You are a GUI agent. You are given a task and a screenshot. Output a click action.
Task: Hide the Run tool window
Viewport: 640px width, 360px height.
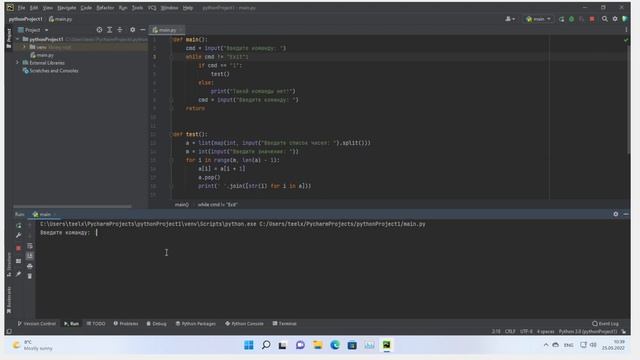click(626, 214)
